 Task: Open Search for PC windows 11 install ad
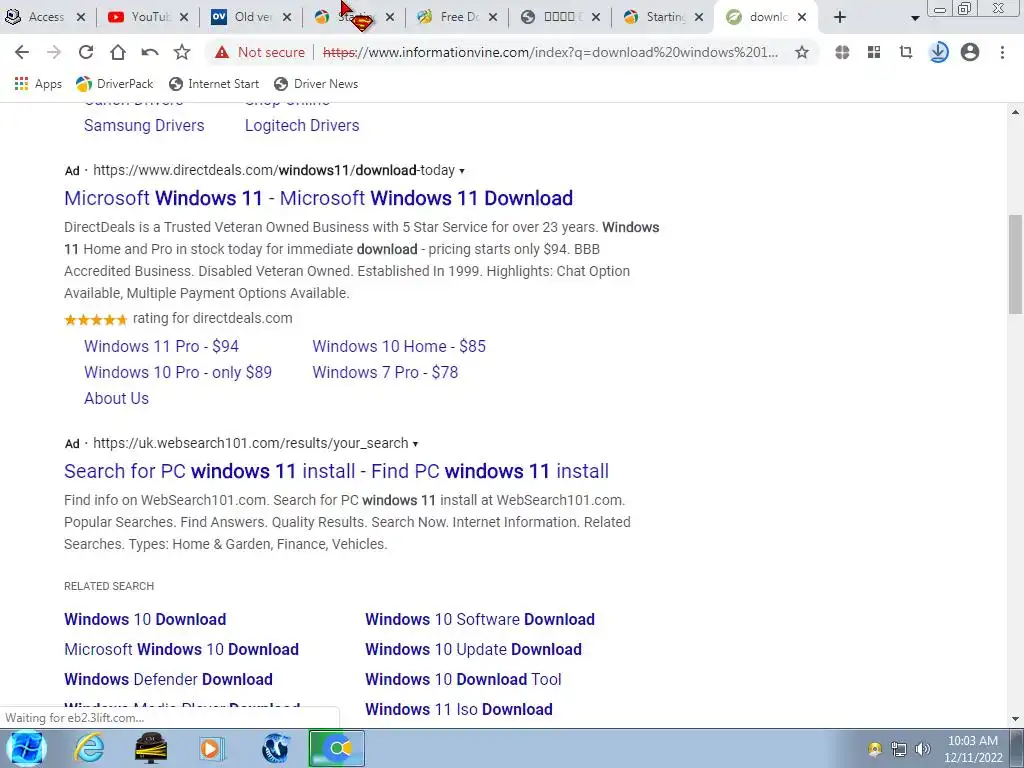pos(336,471)
